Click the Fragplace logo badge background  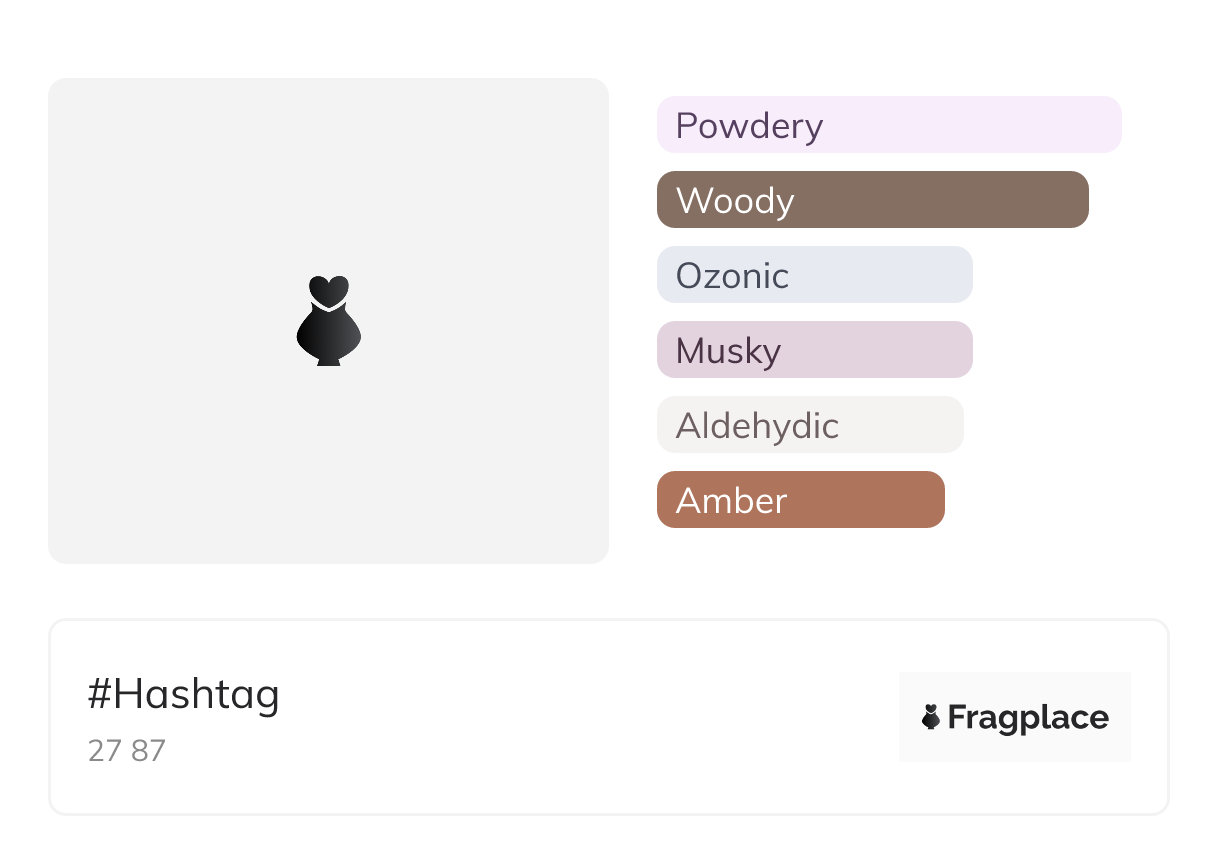(1015, 686)
